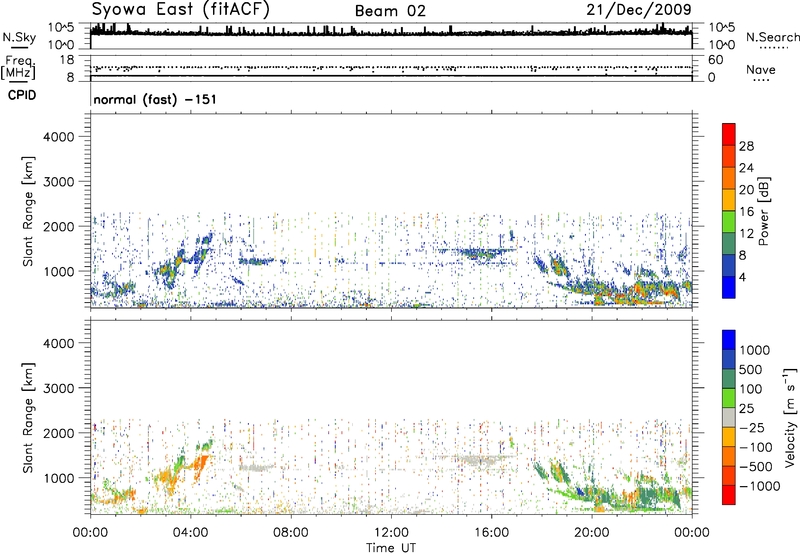Click the velocity panel 'Slant Range [km]' label

click(28, 418)
